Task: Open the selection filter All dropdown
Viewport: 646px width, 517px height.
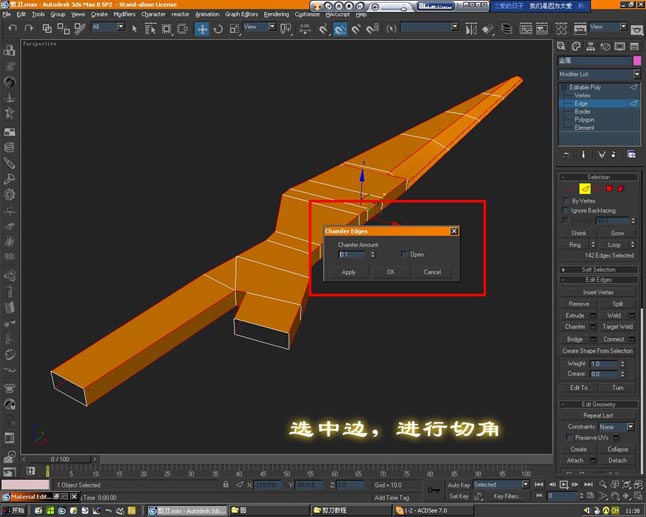Action: (108, 27)
